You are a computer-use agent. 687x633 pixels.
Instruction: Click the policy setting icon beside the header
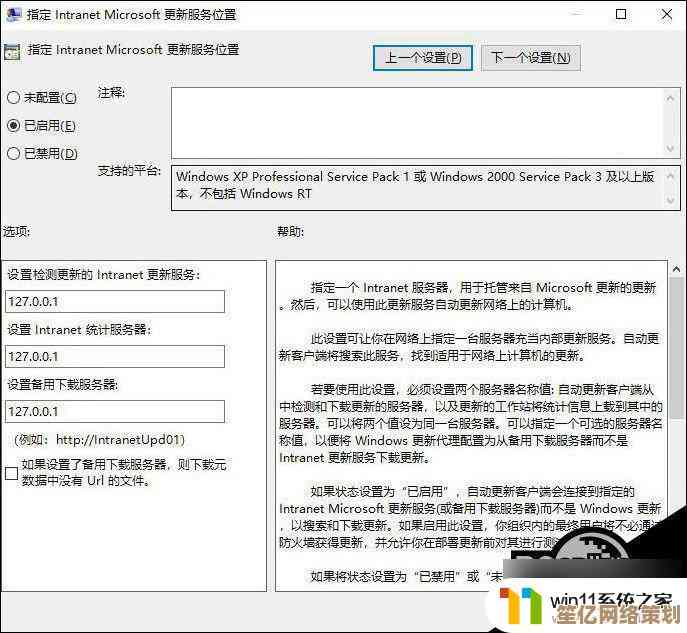coord(12,51)
